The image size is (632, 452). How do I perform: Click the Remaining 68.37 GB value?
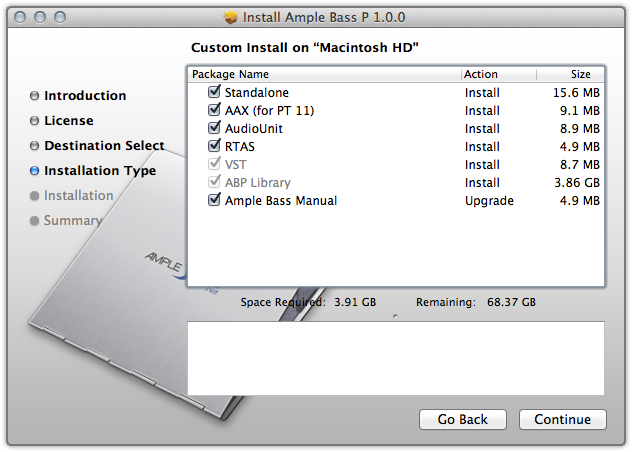pos(511,302)
